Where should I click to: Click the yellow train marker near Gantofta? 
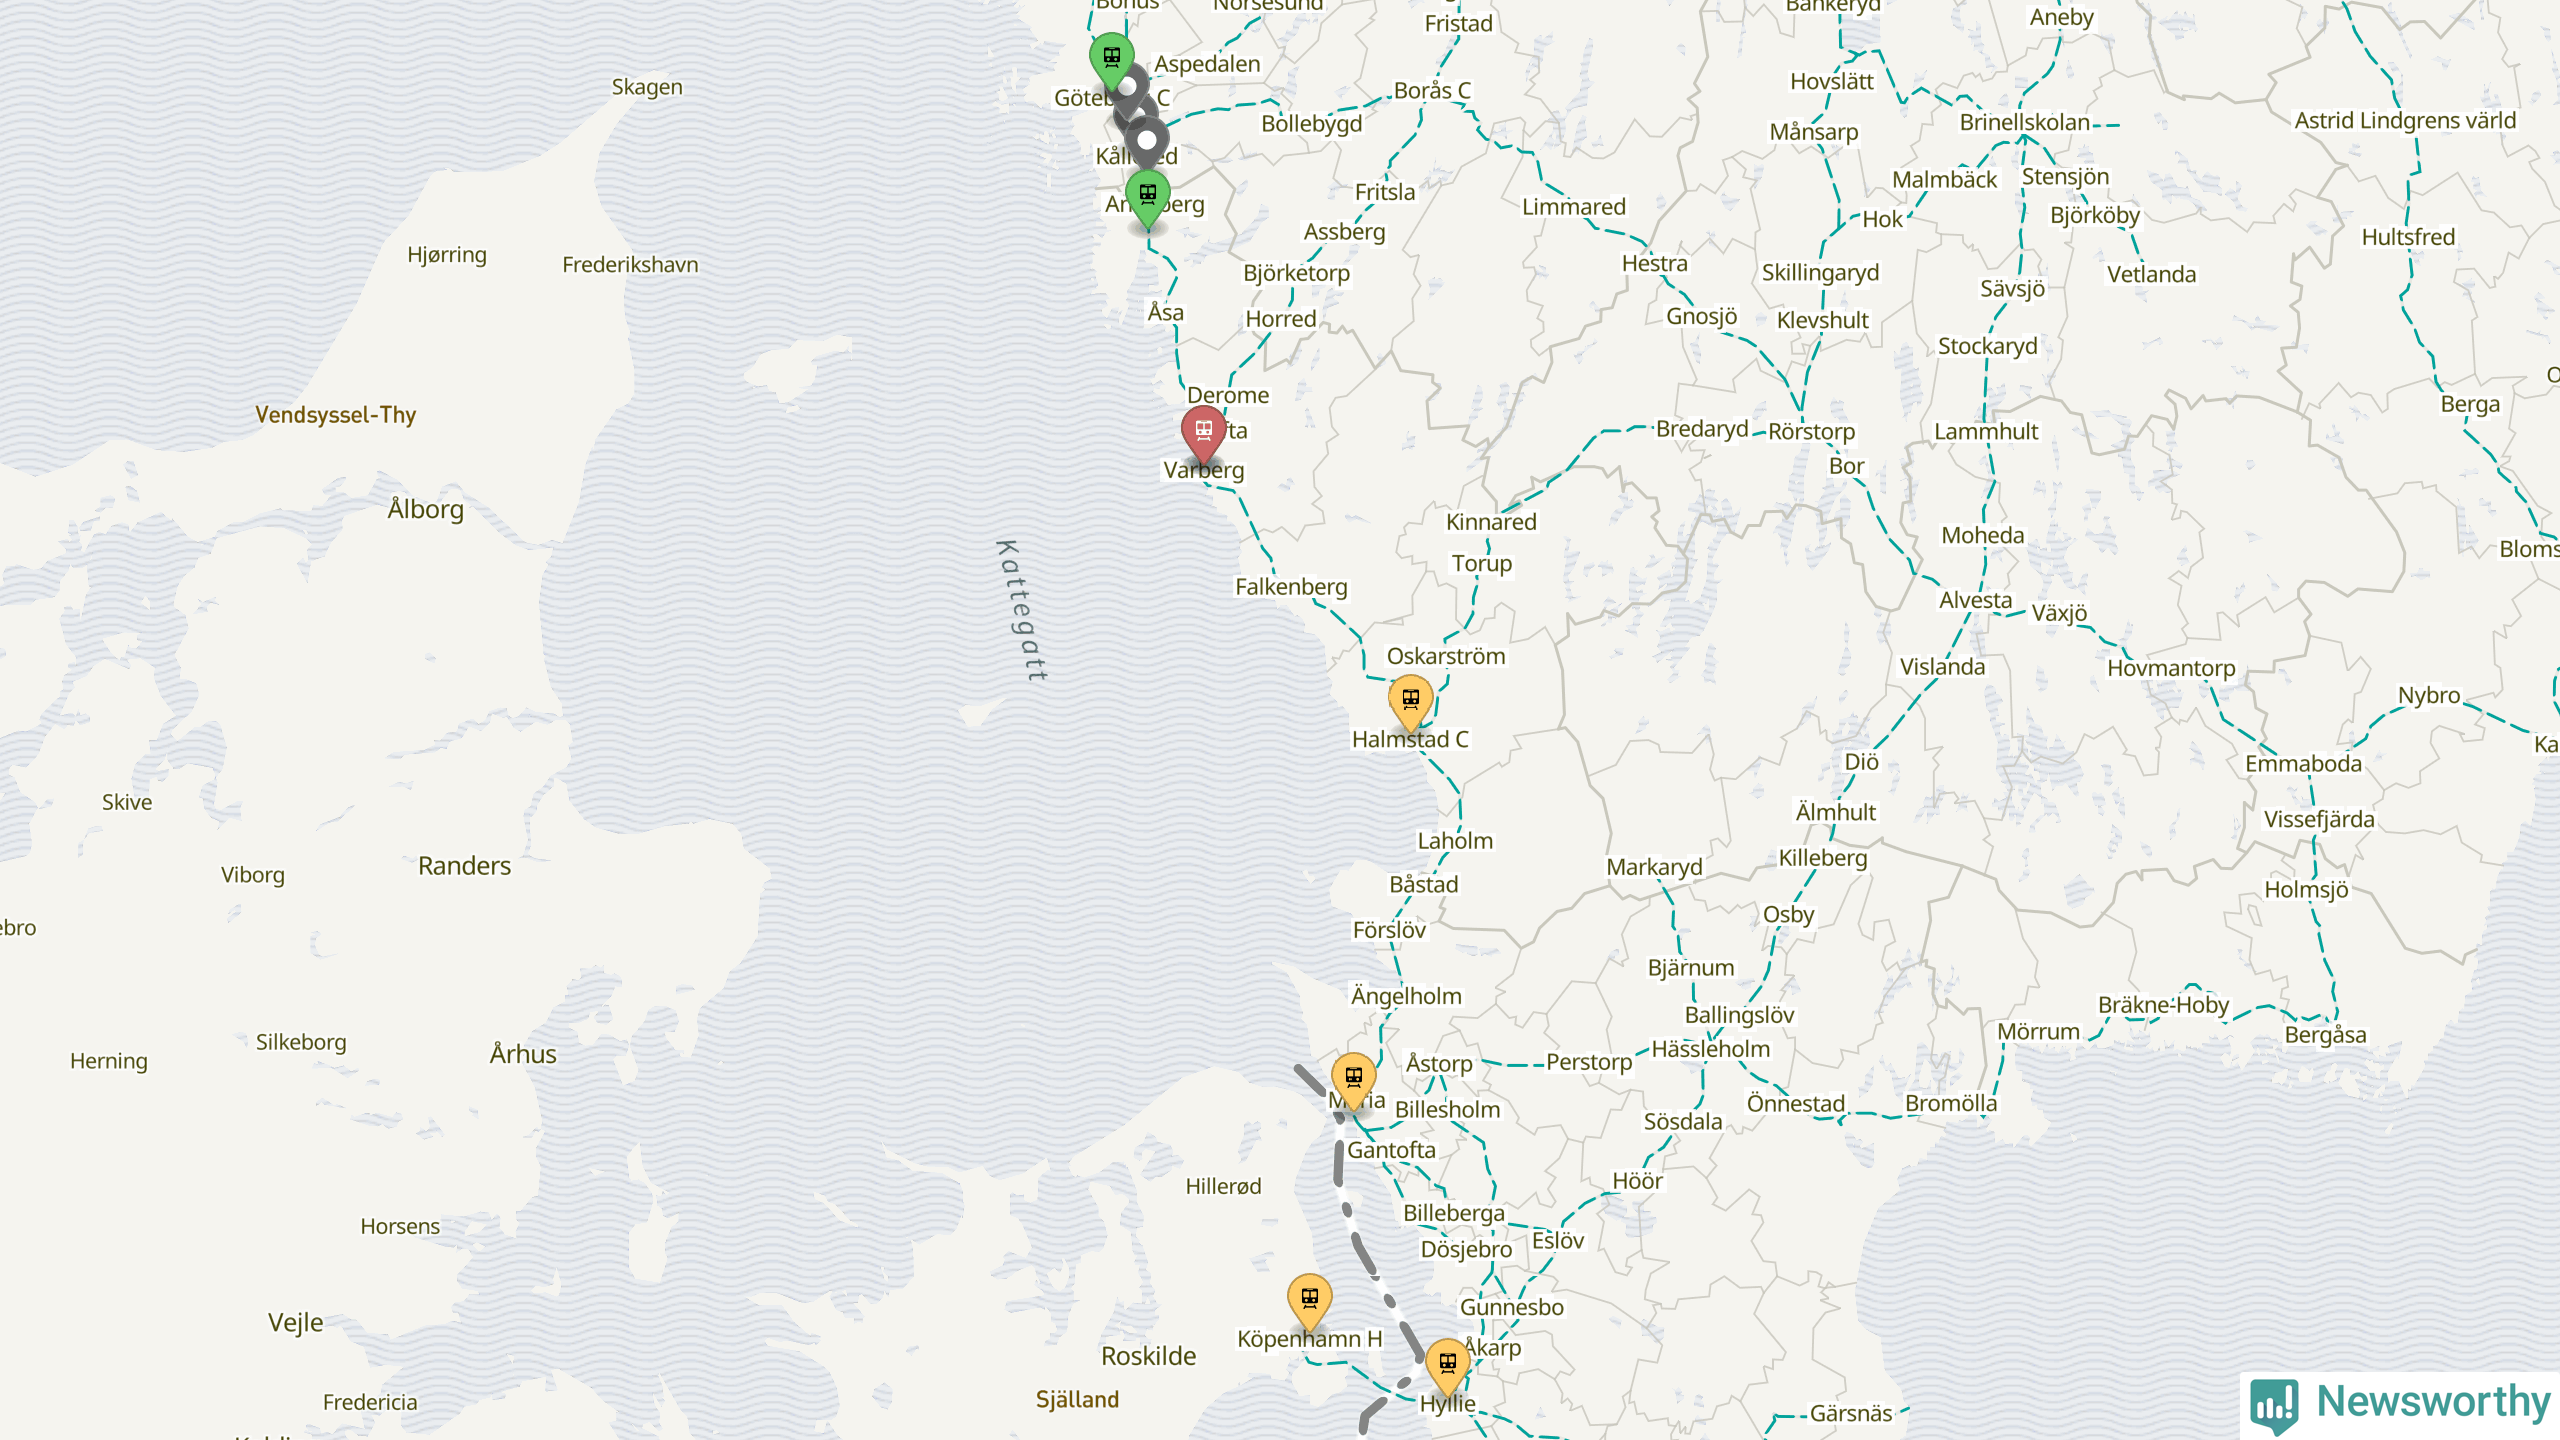[x=1353, y=1081]
